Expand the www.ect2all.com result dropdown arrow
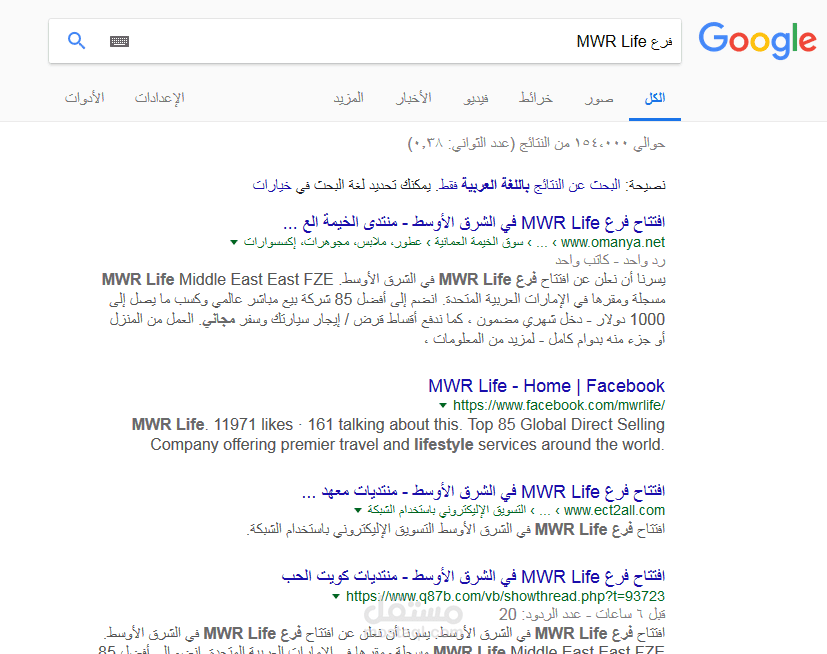827x654 pixels. (358, 510)
